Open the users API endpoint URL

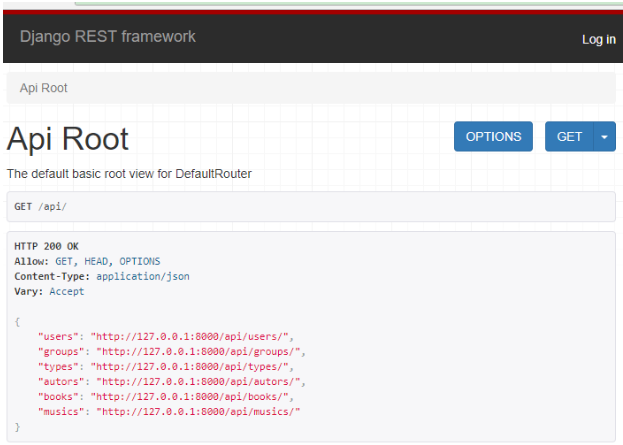189,337
